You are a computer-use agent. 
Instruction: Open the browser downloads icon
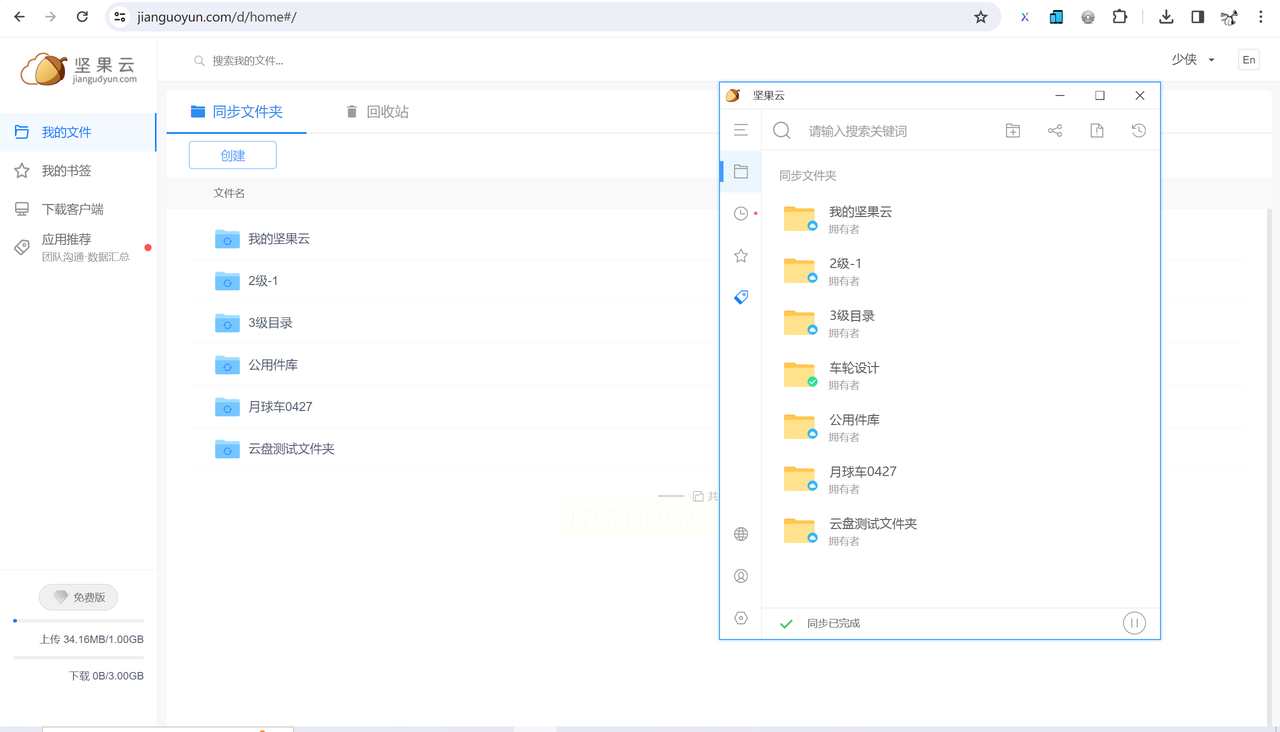click(x=1166, y=17)
